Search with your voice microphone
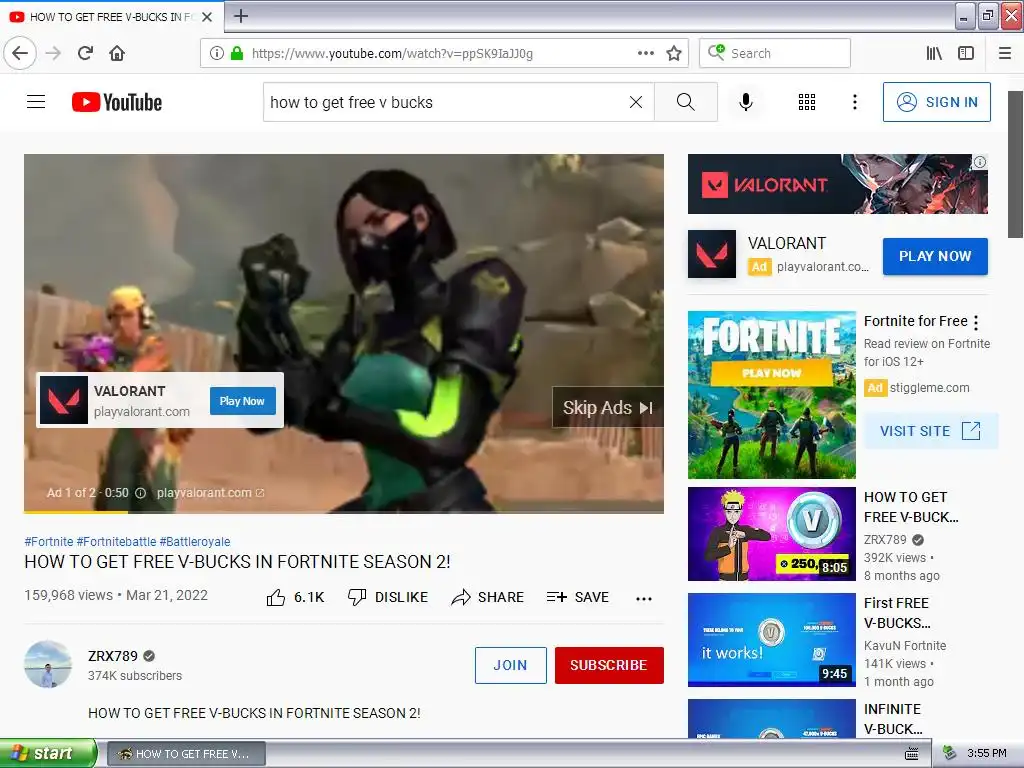This screenshot has width=1024, height=768. click(x=746, y=102)
